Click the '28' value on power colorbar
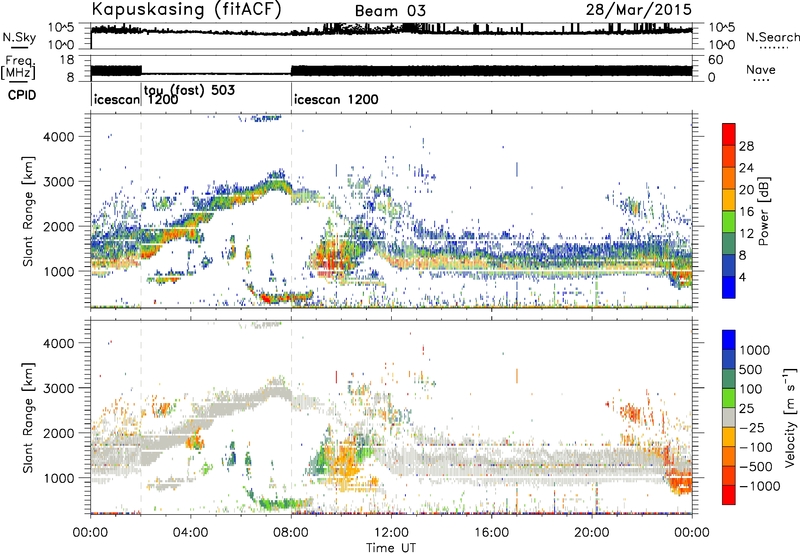800x554 pixels. [746, 146]
